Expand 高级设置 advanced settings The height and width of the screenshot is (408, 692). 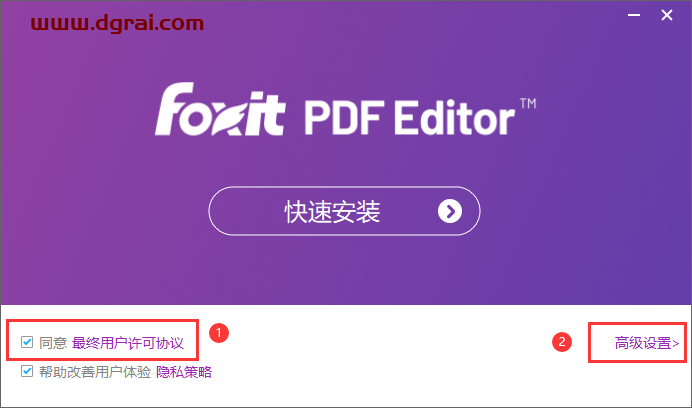tap(647, 343)
